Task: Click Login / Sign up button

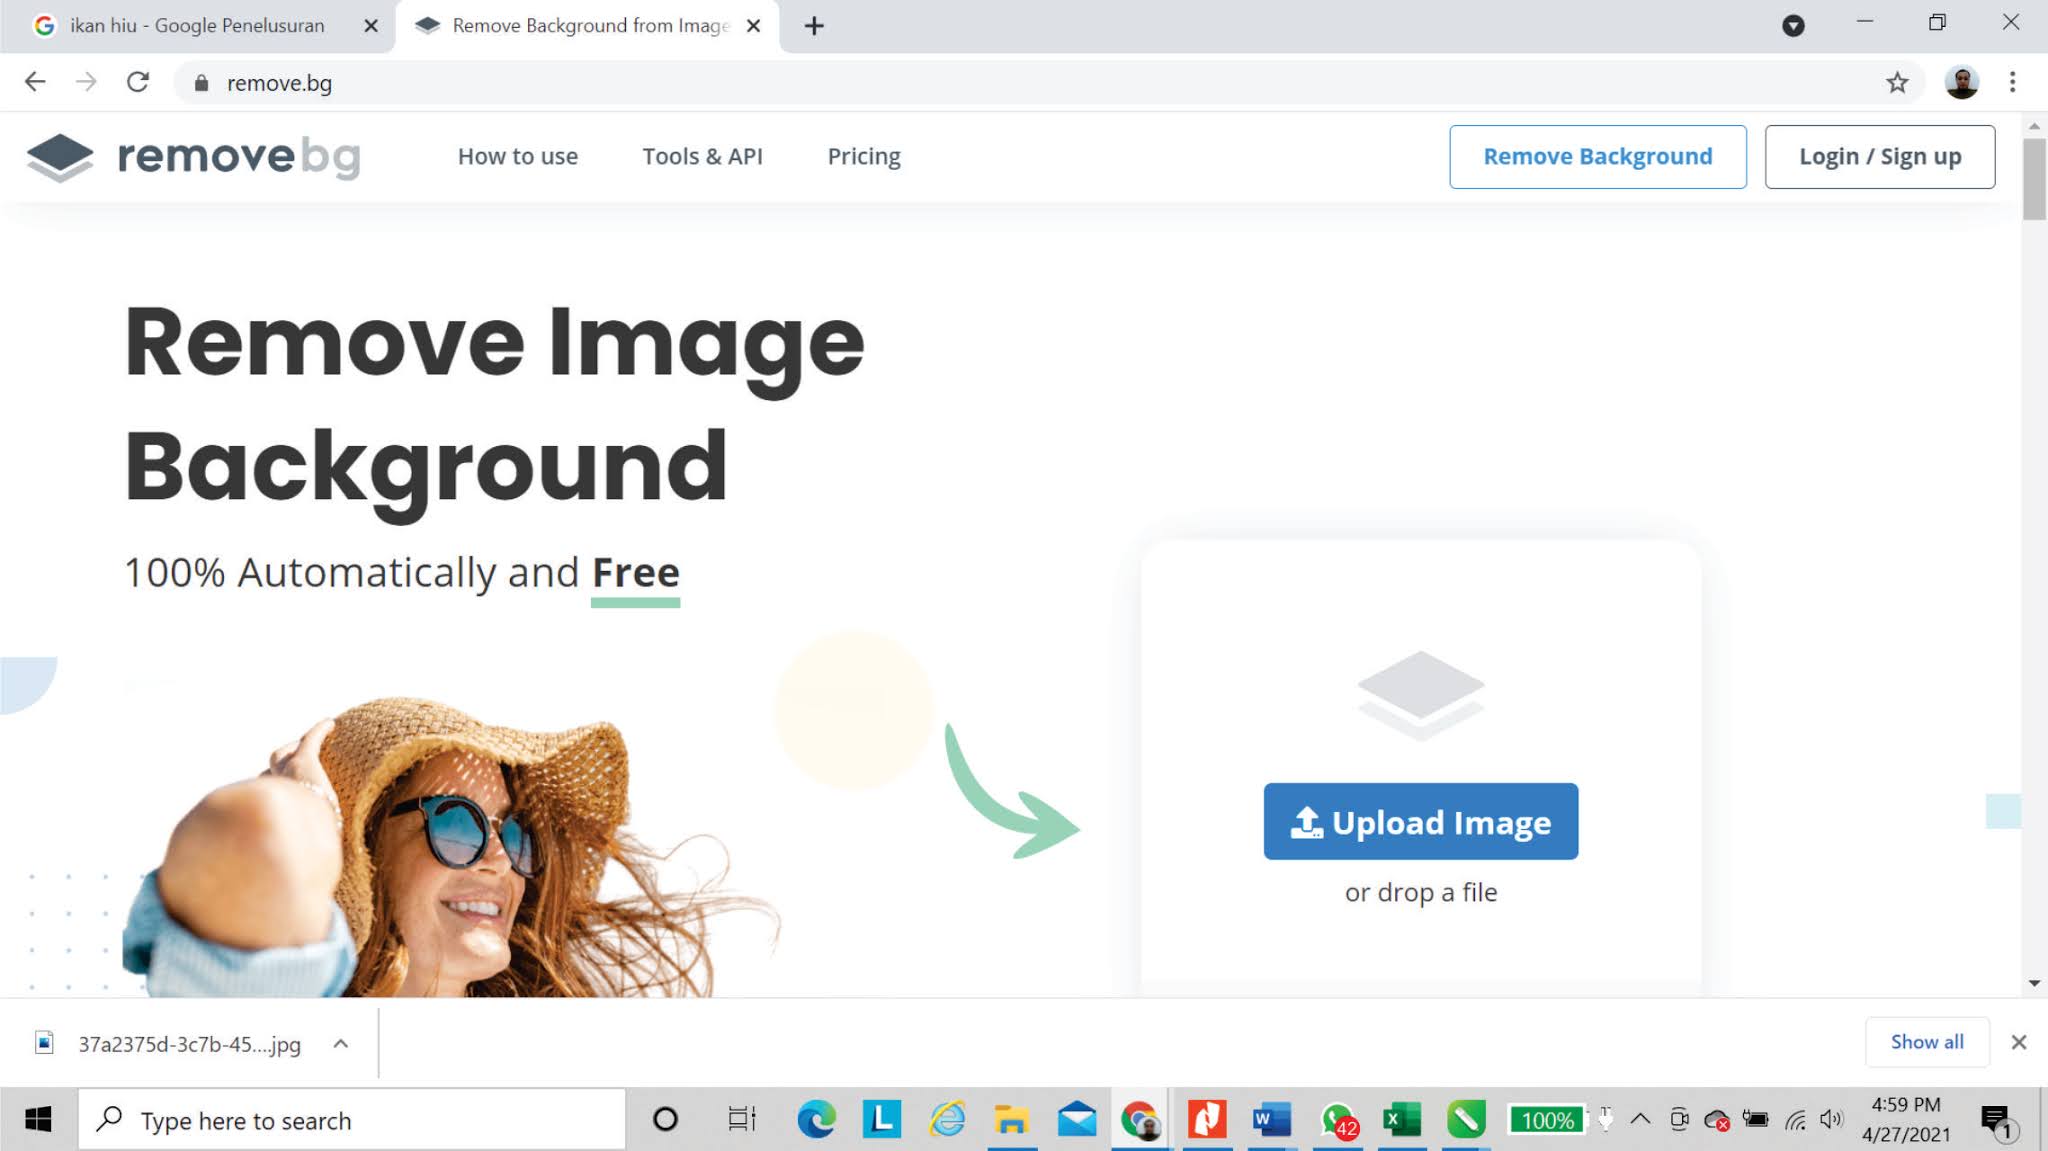Action: click(x=1879, y=157)
